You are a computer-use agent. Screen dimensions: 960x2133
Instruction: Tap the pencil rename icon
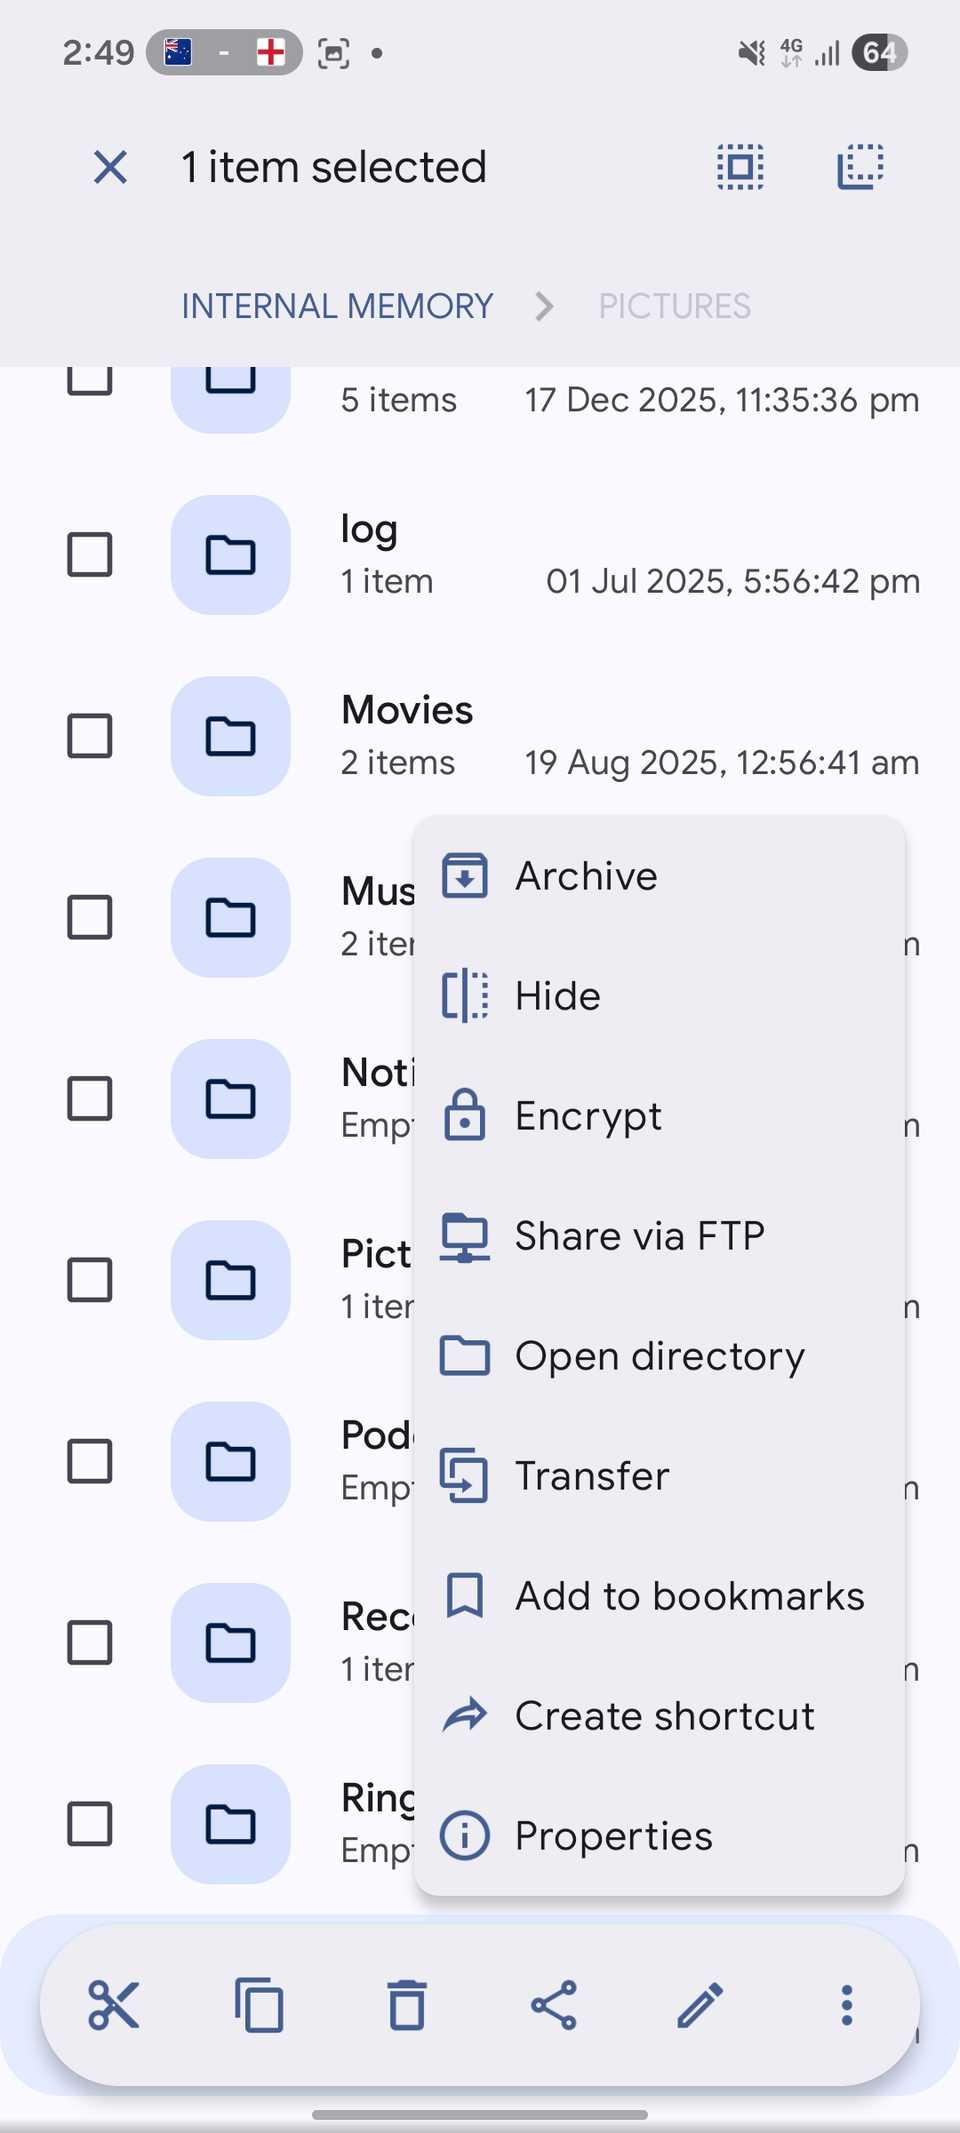pos(700,2005)
